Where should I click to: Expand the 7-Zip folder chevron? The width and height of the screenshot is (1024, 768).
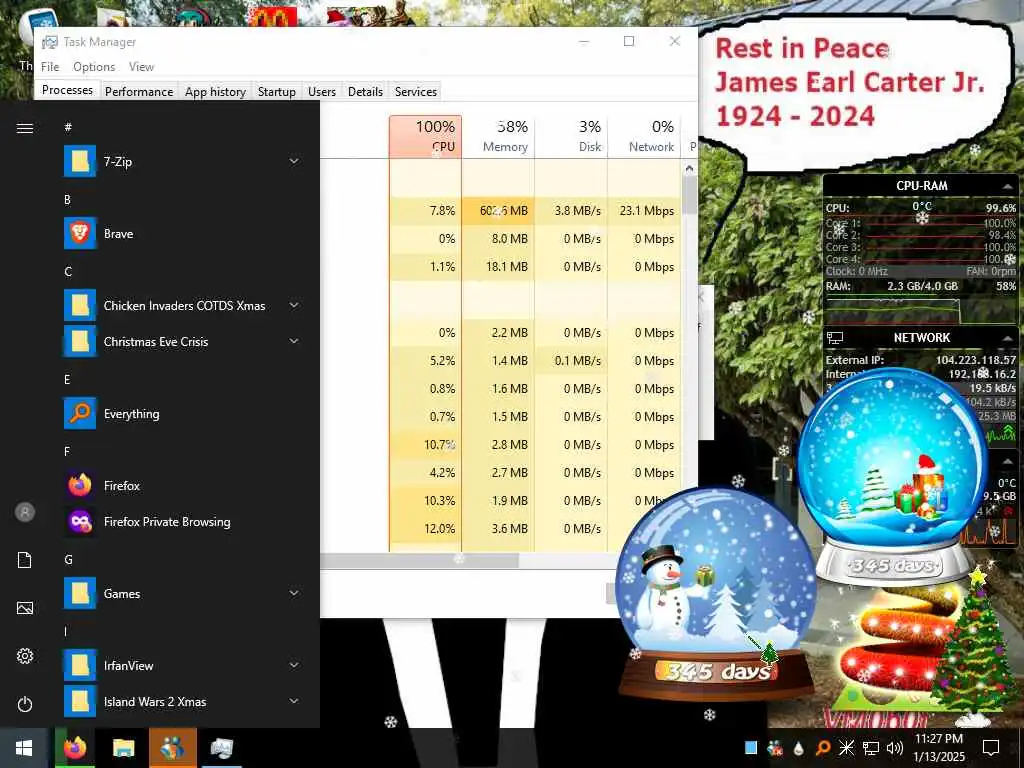tap(294, 161)
